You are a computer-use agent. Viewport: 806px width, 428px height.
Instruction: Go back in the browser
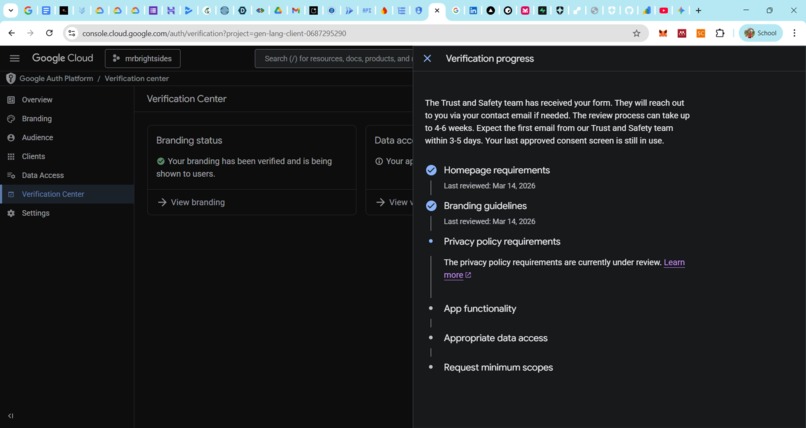(x=12, y=33)
